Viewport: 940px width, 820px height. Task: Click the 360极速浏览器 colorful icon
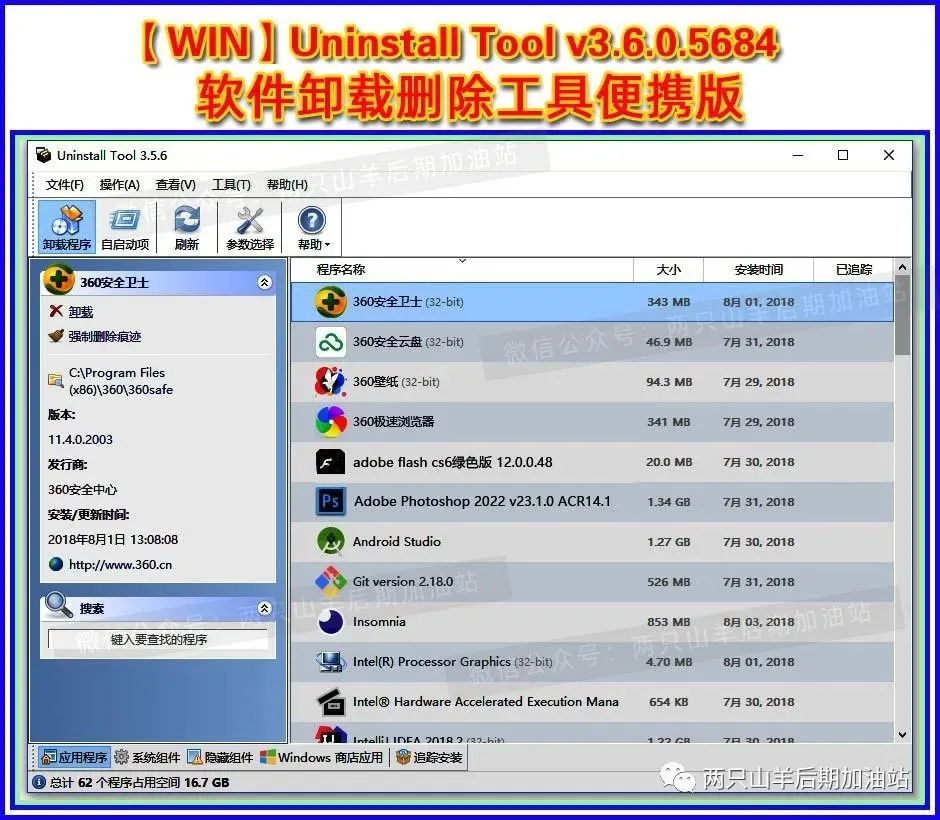tap(331, 422)
